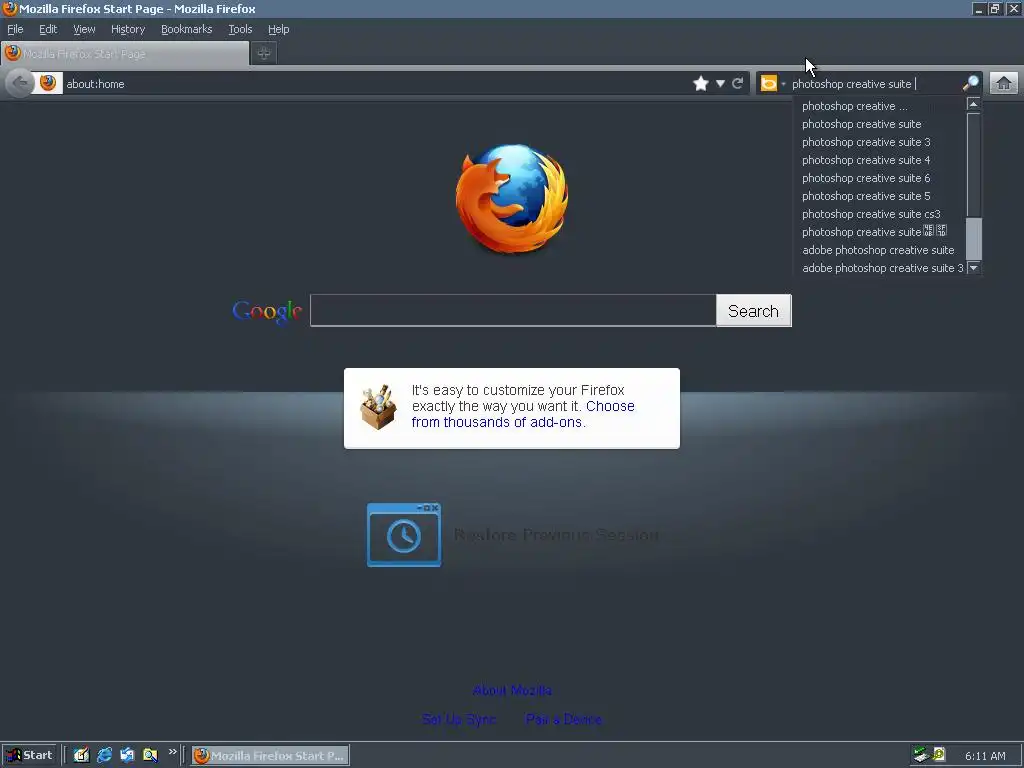Click the add-ons toolbox icon
Image resolution: width=1024 pixels, height=768 pixels.
point(378,408)
